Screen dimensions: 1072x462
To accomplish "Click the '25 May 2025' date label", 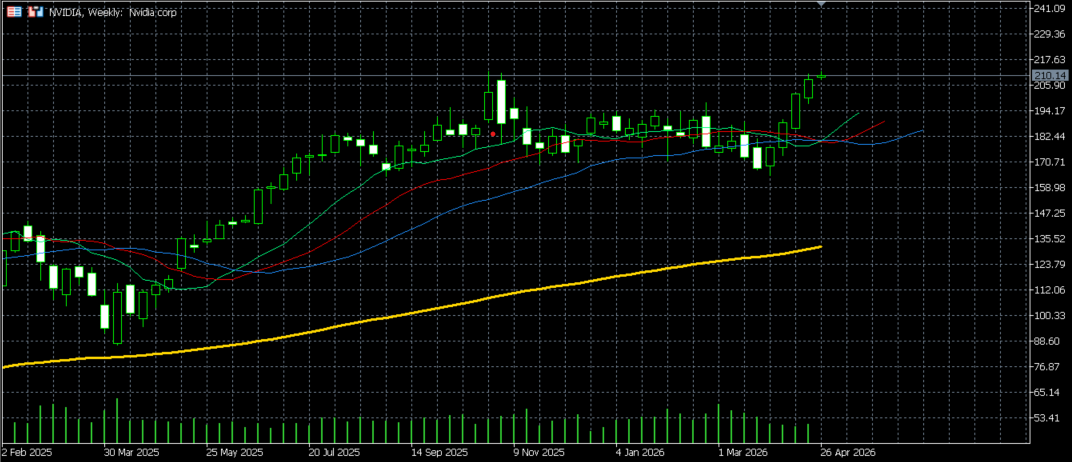I will [235, 452].
